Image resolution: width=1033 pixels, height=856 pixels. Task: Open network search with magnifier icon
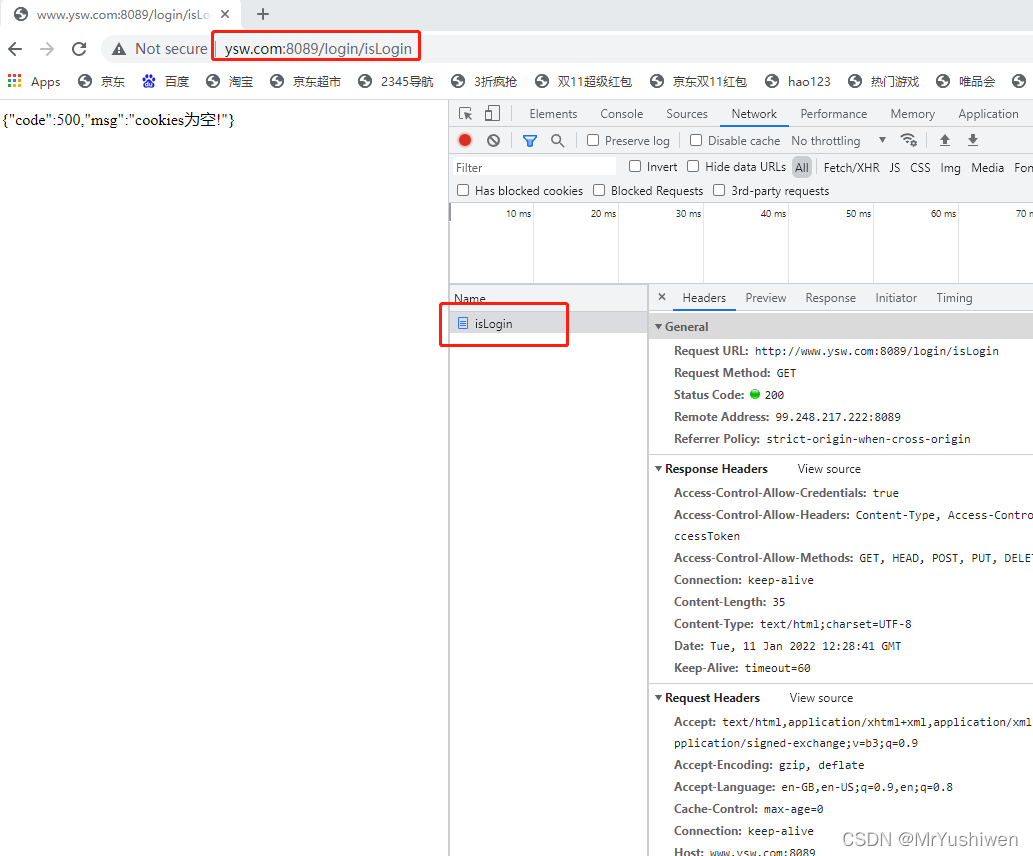[557, 140]
